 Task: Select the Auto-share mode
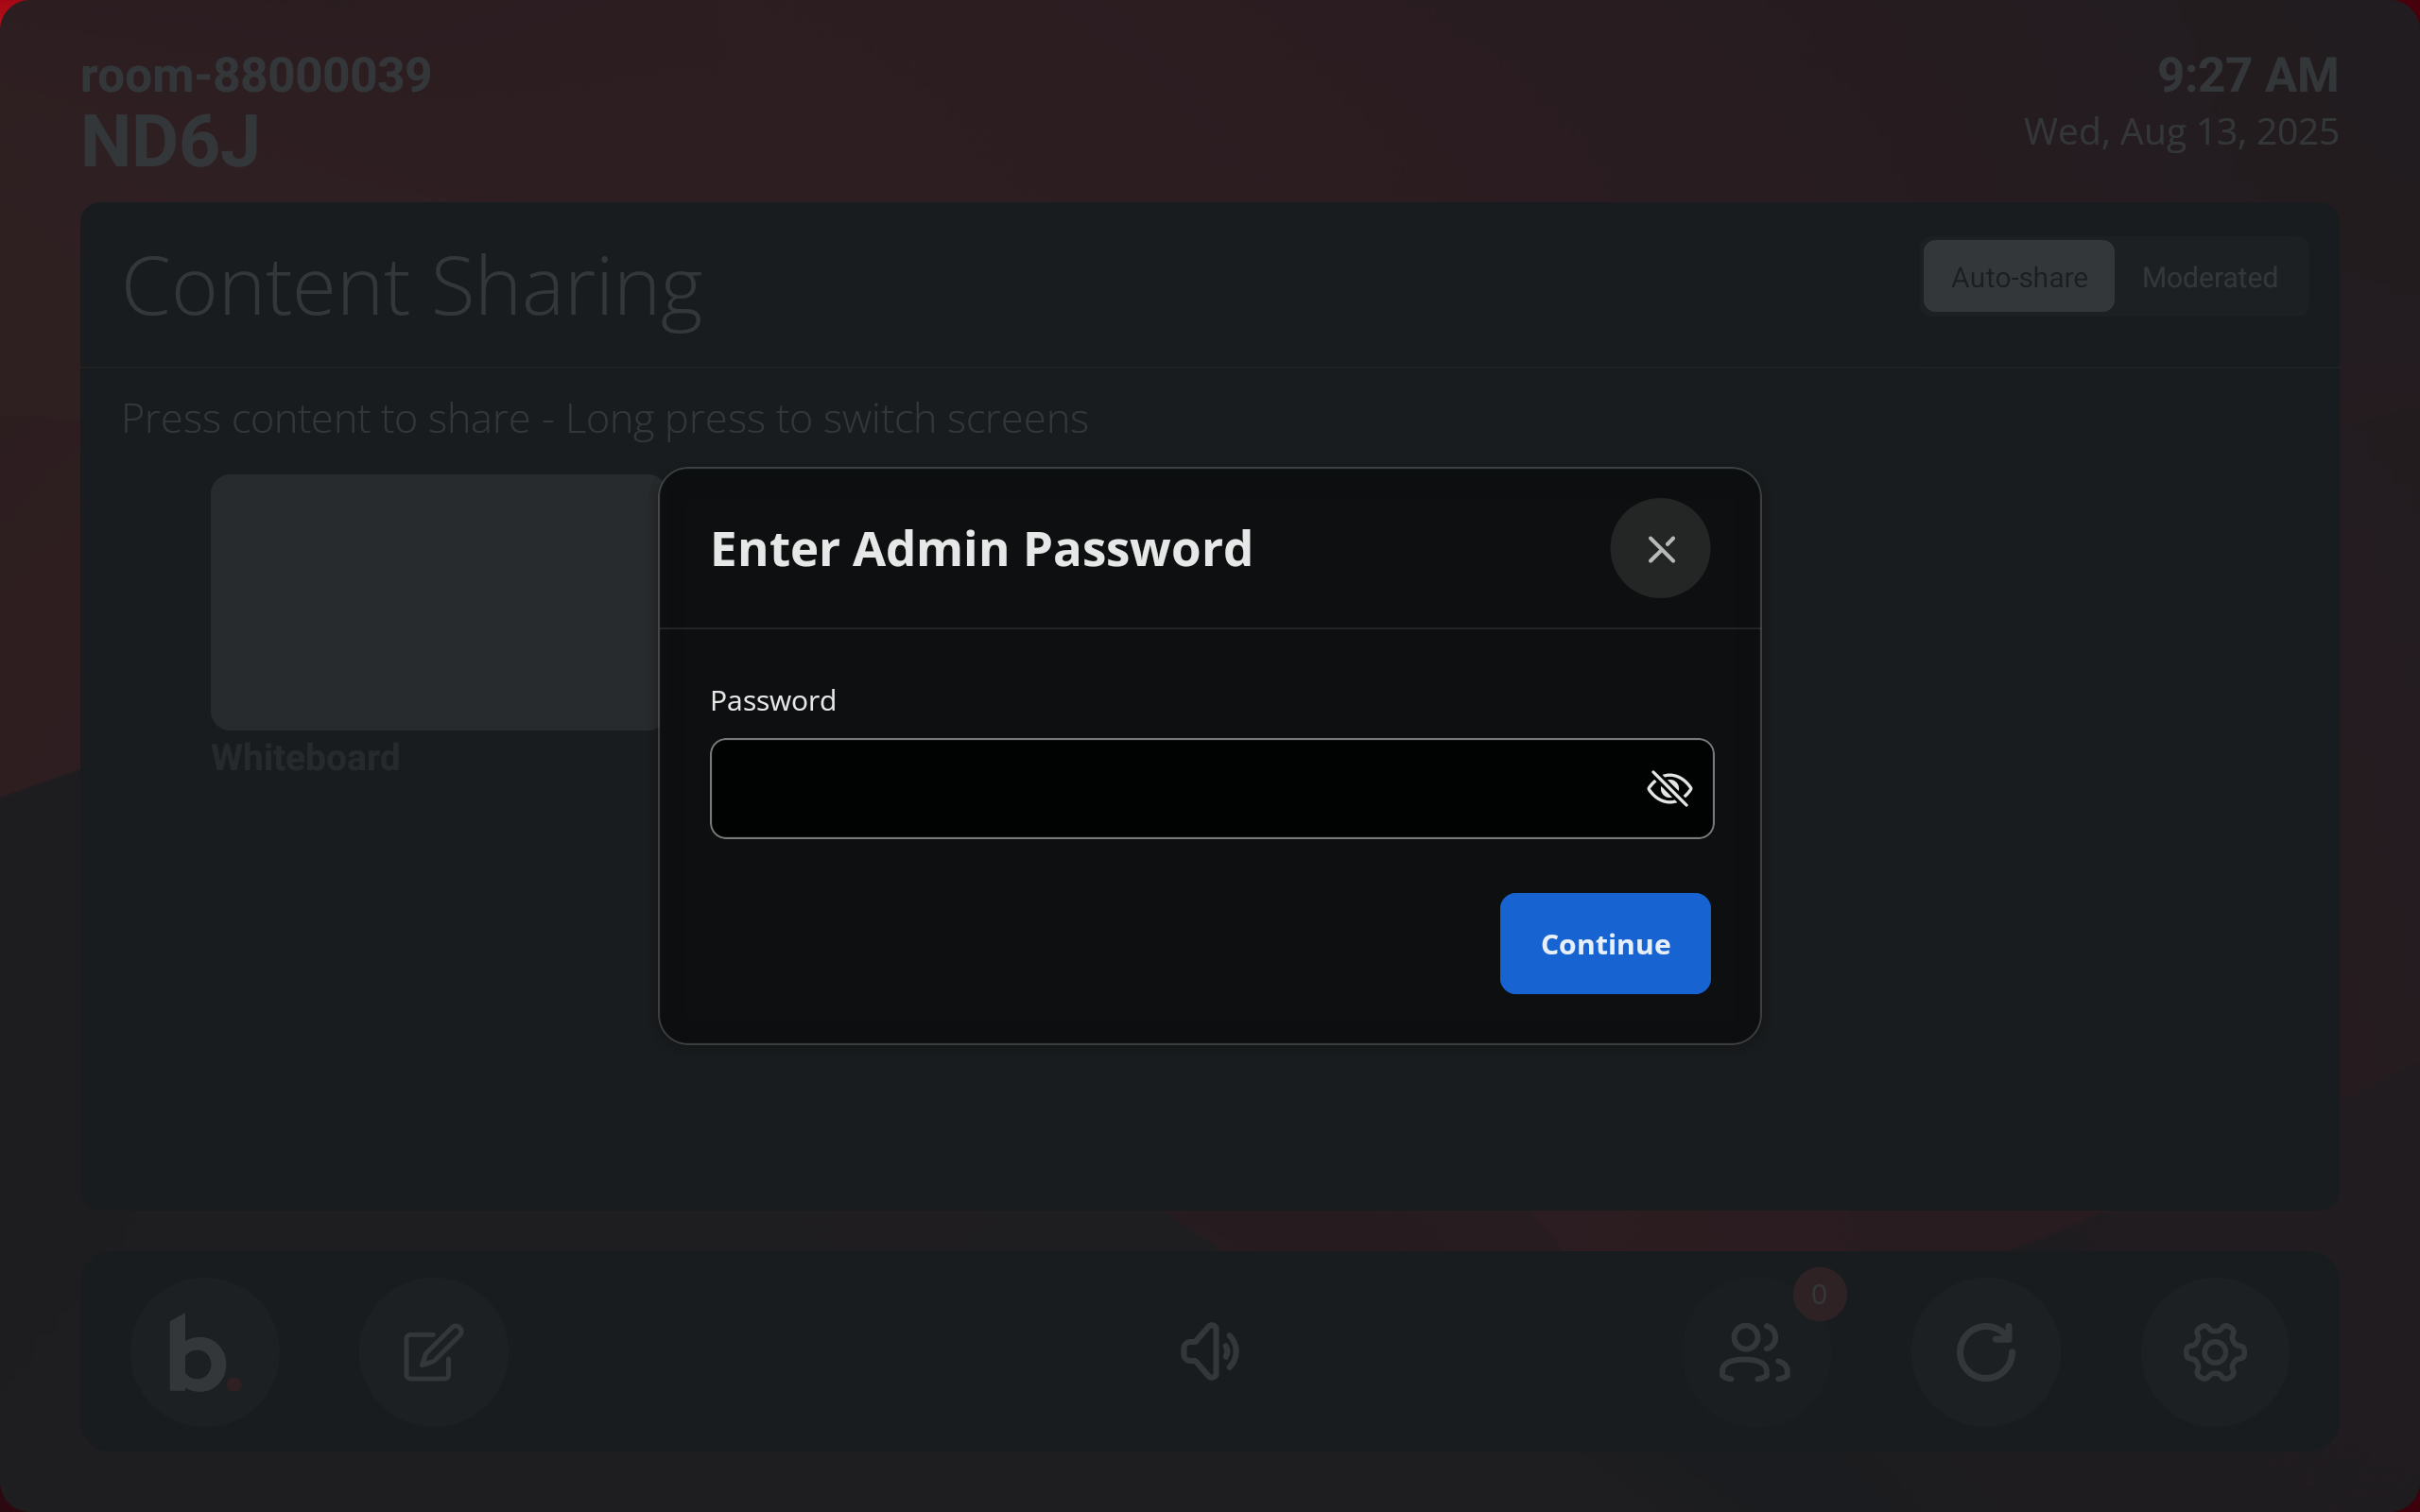click(2018, 277)
